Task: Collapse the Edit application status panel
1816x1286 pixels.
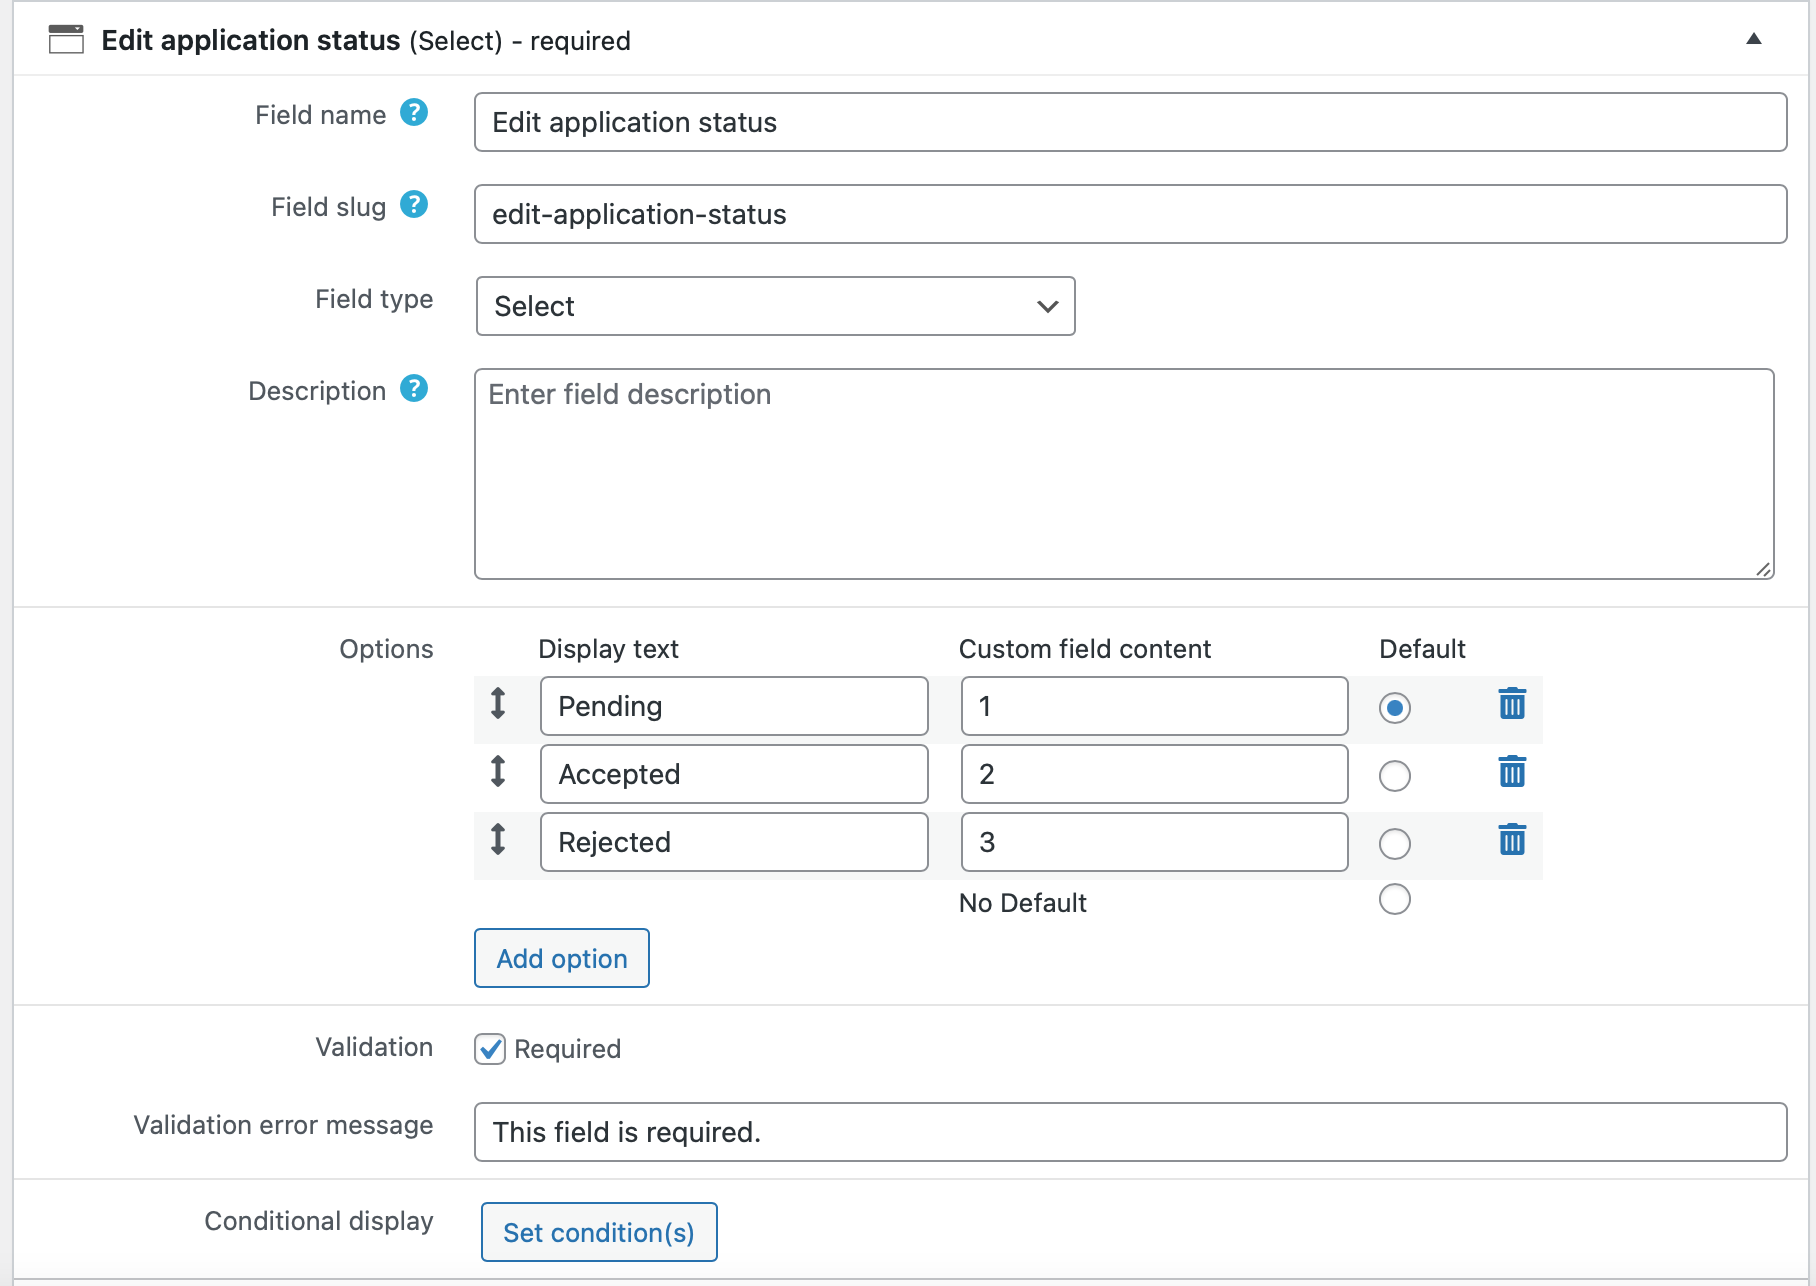Action: 1753,39
